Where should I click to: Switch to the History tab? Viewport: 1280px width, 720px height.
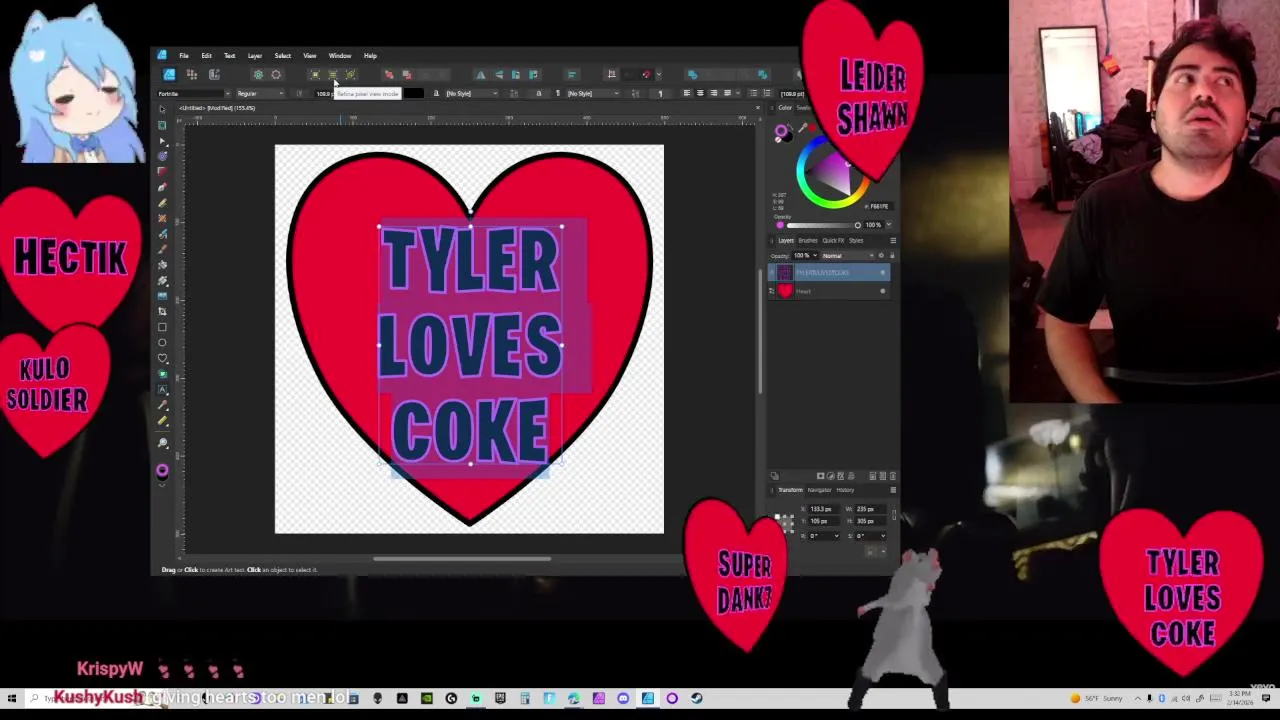point(846,490)
